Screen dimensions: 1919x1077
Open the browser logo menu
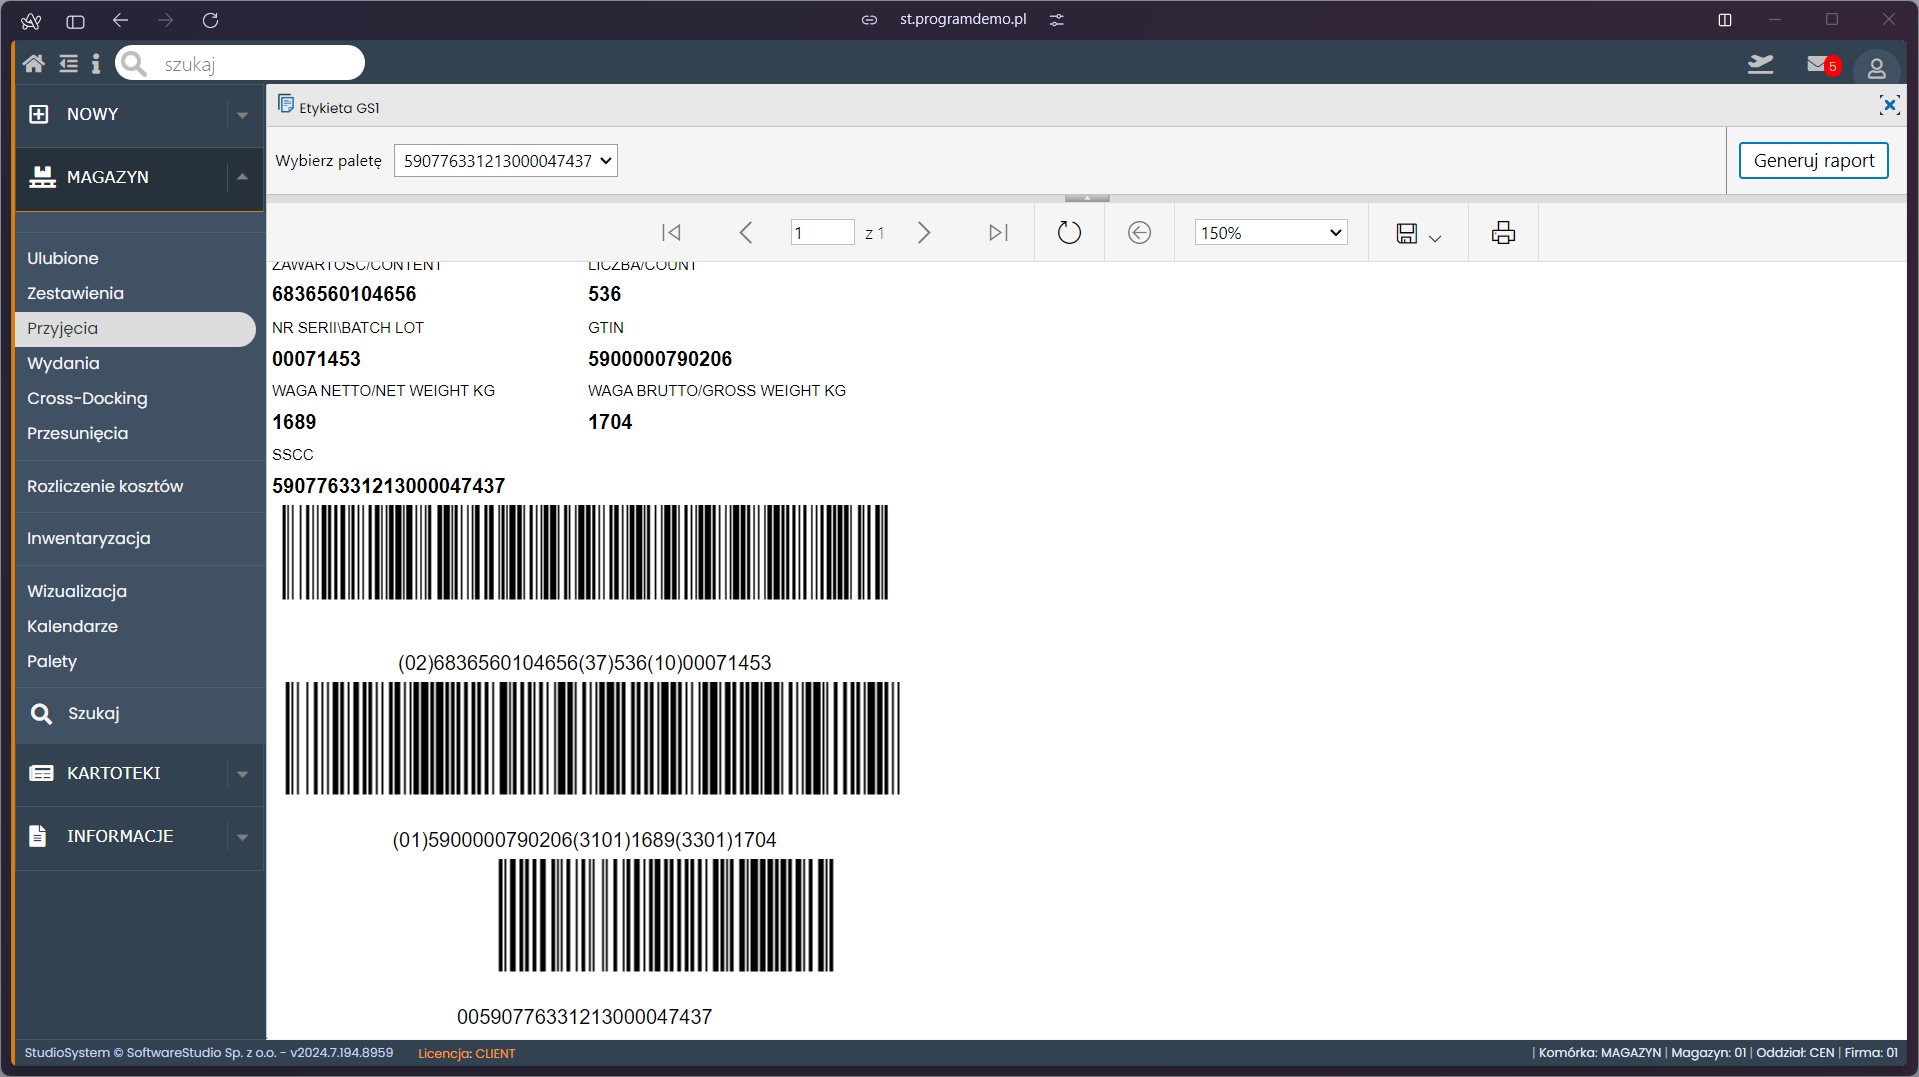point(31,20)
